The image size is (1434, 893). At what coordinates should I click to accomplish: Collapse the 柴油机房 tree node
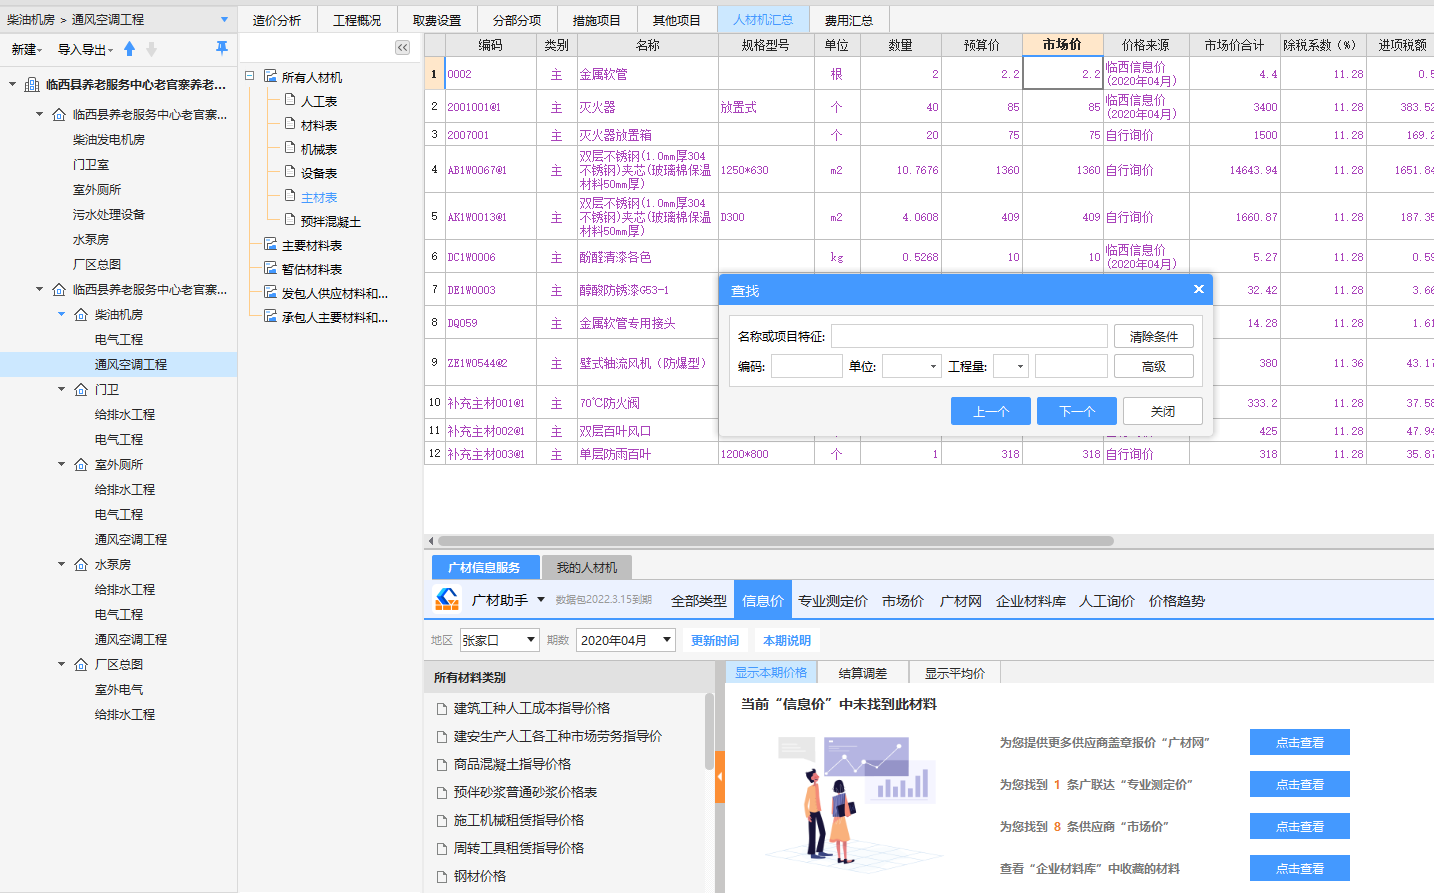[61, 315]
